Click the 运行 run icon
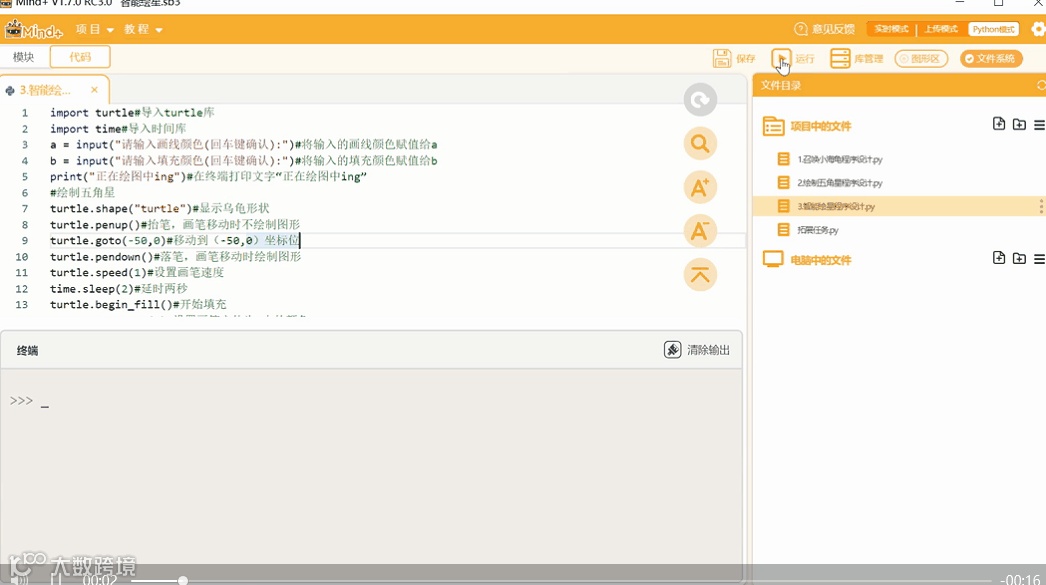 click(x=781, y=59)
